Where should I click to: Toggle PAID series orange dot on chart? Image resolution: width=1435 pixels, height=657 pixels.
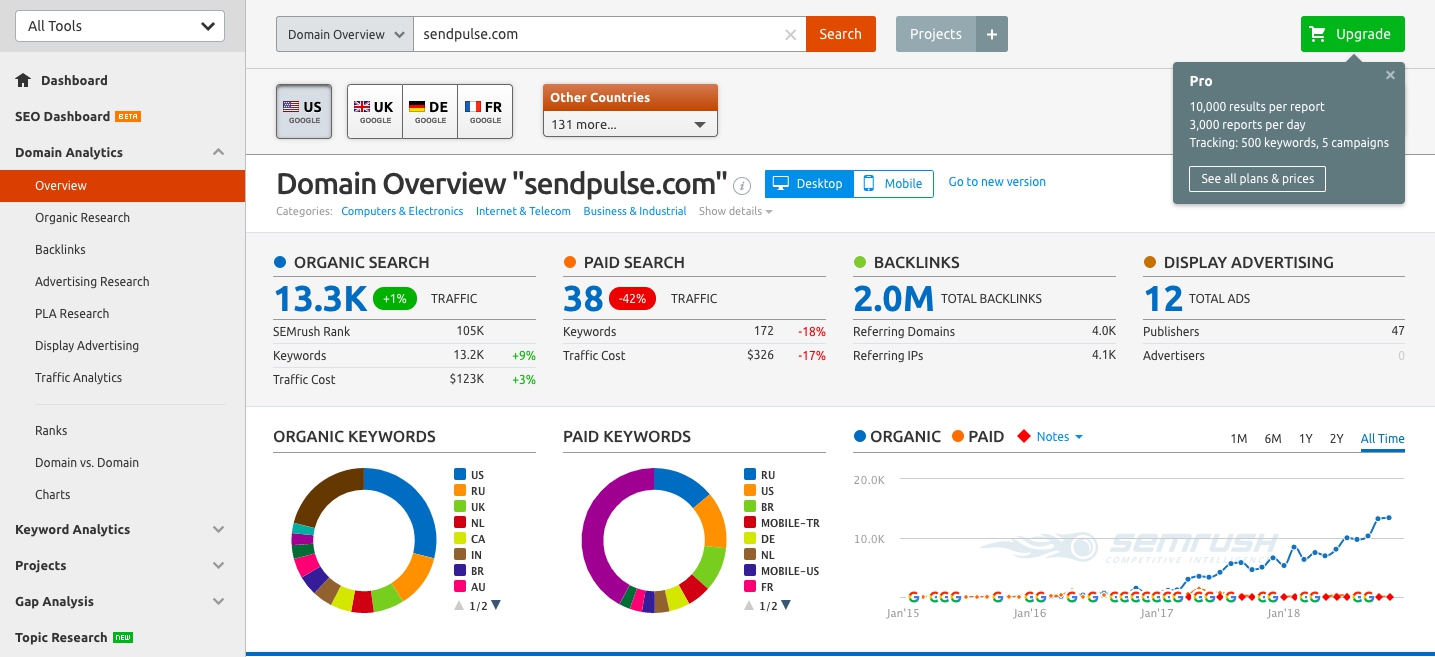click(958, 437)
